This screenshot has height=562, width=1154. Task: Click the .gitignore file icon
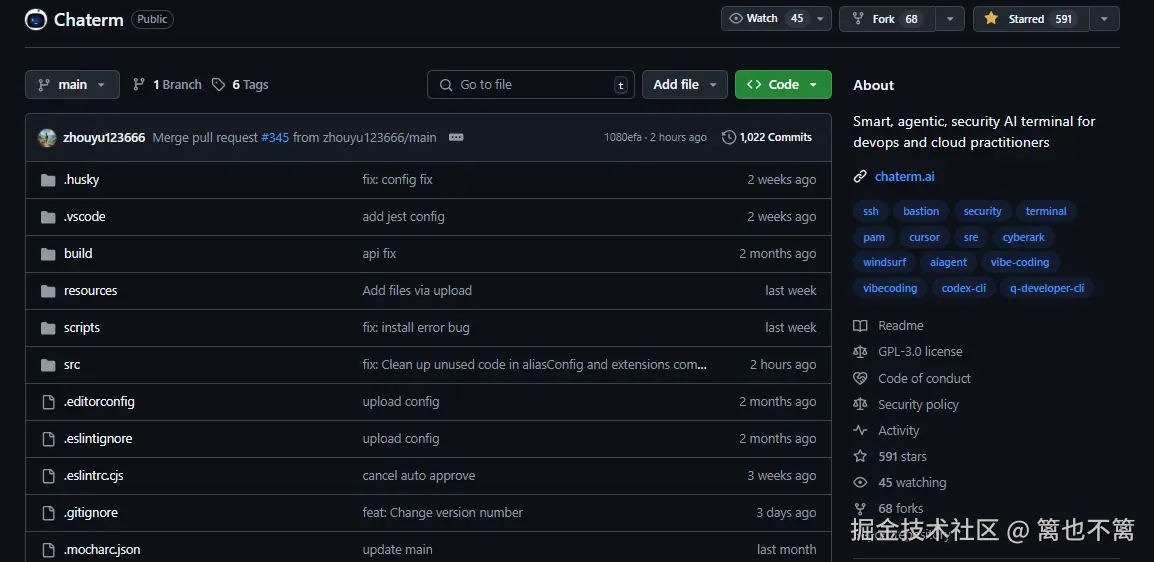point(47,513)
